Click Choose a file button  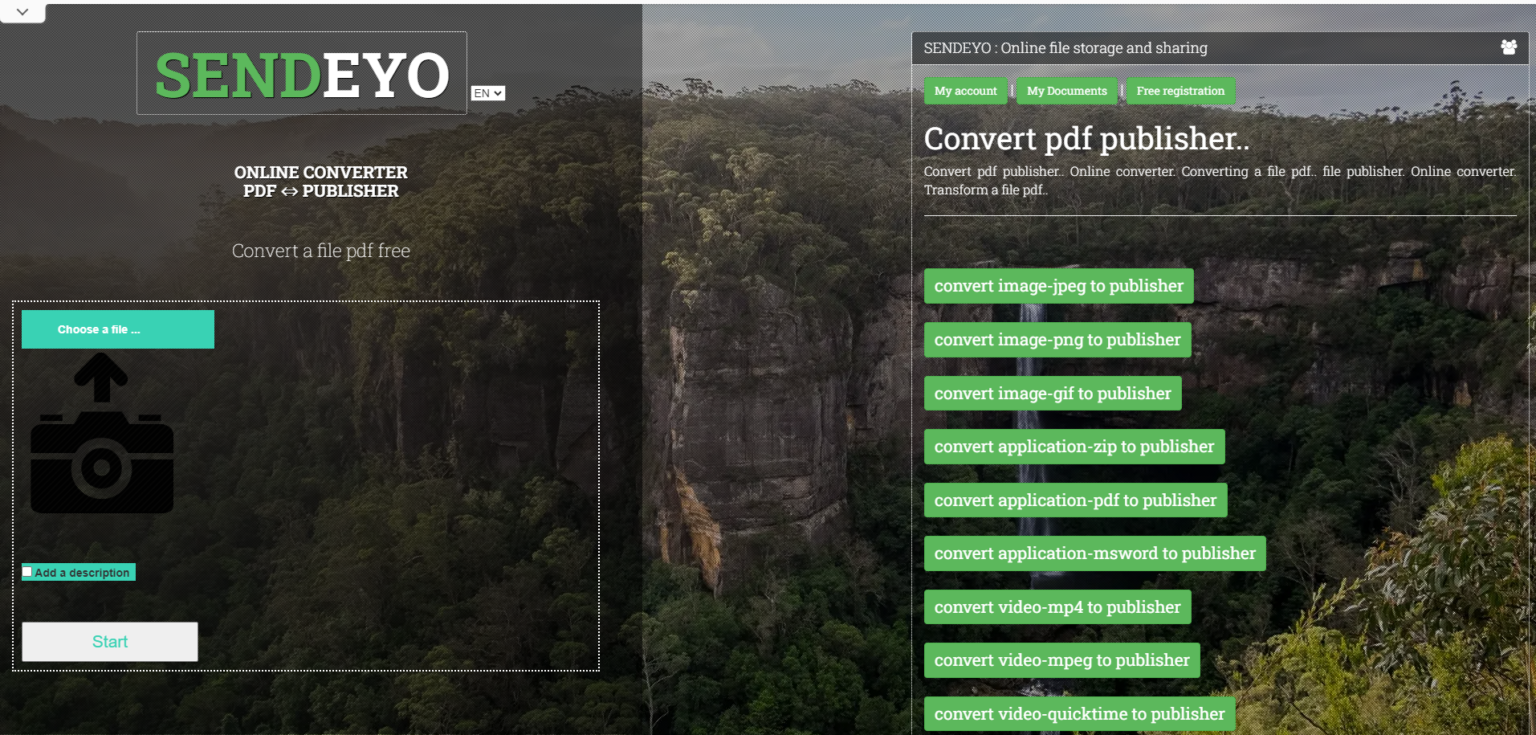[117, 329]
